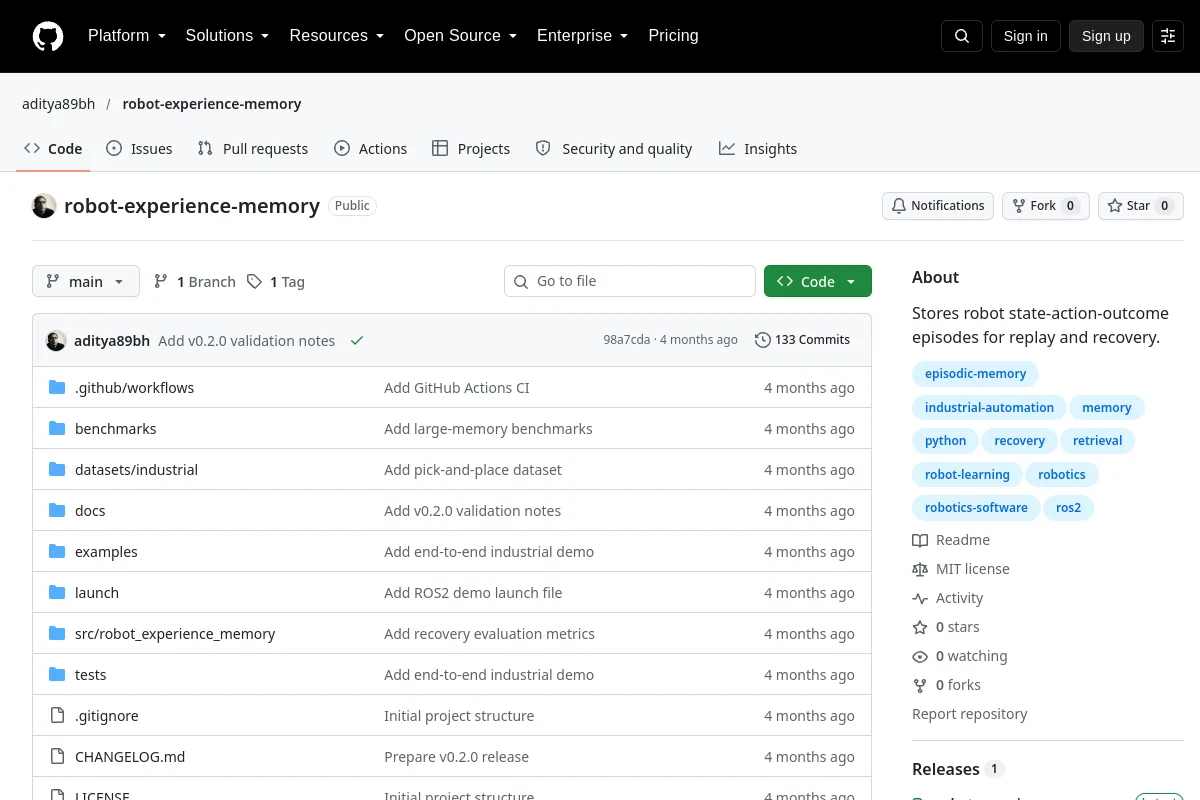Click the .gitignore file icon
1200x800 pixels.
[x=57, y=716]
